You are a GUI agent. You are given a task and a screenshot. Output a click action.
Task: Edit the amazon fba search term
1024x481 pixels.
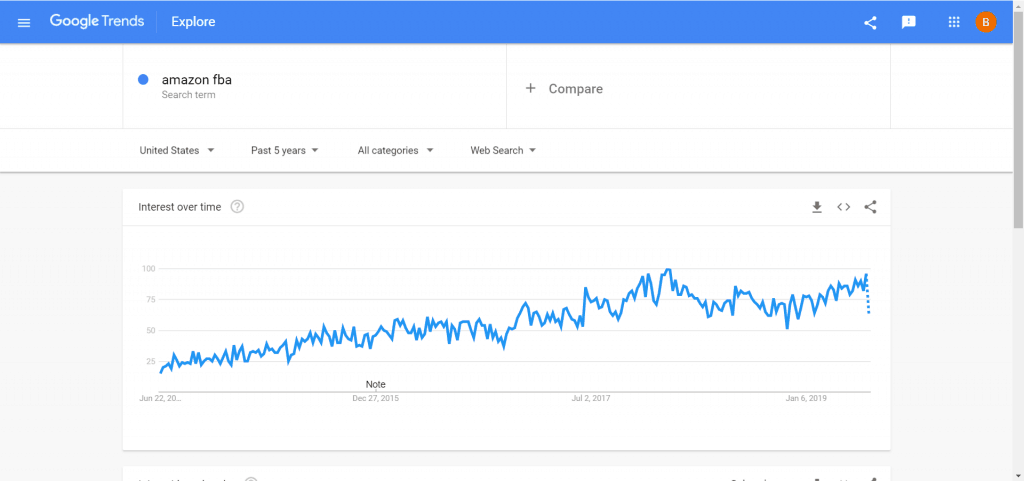pos(196,80)
